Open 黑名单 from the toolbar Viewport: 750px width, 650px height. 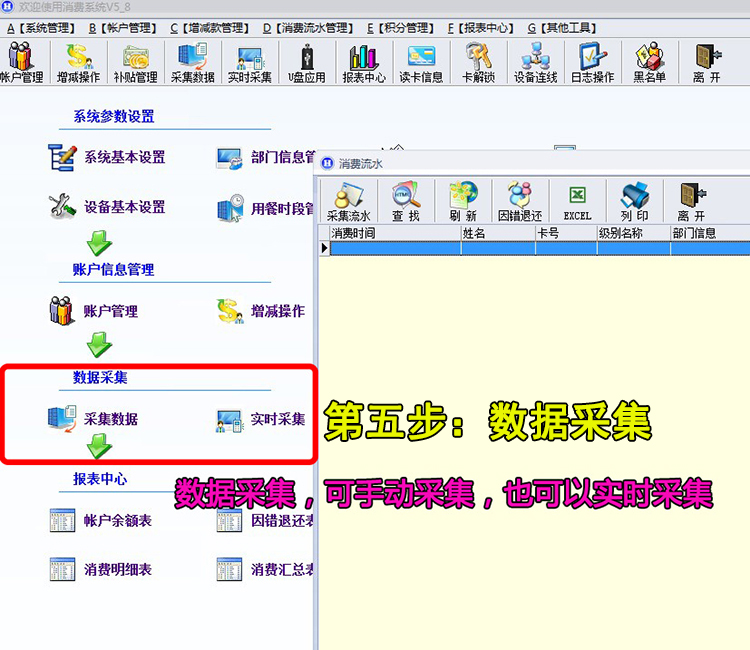coord(649,62)
